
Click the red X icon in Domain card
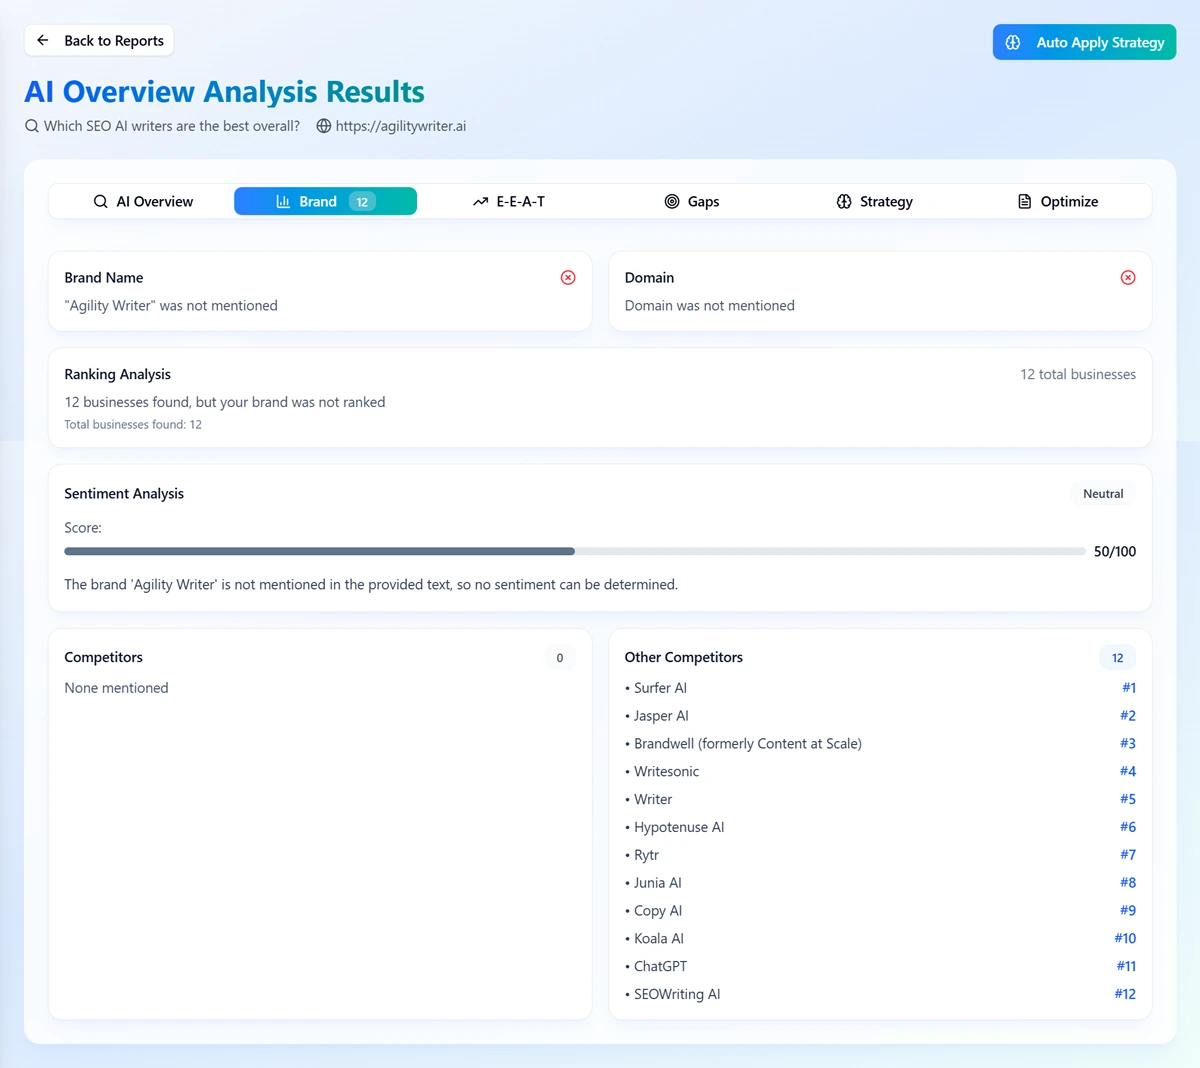click(x=1128, y=277)
